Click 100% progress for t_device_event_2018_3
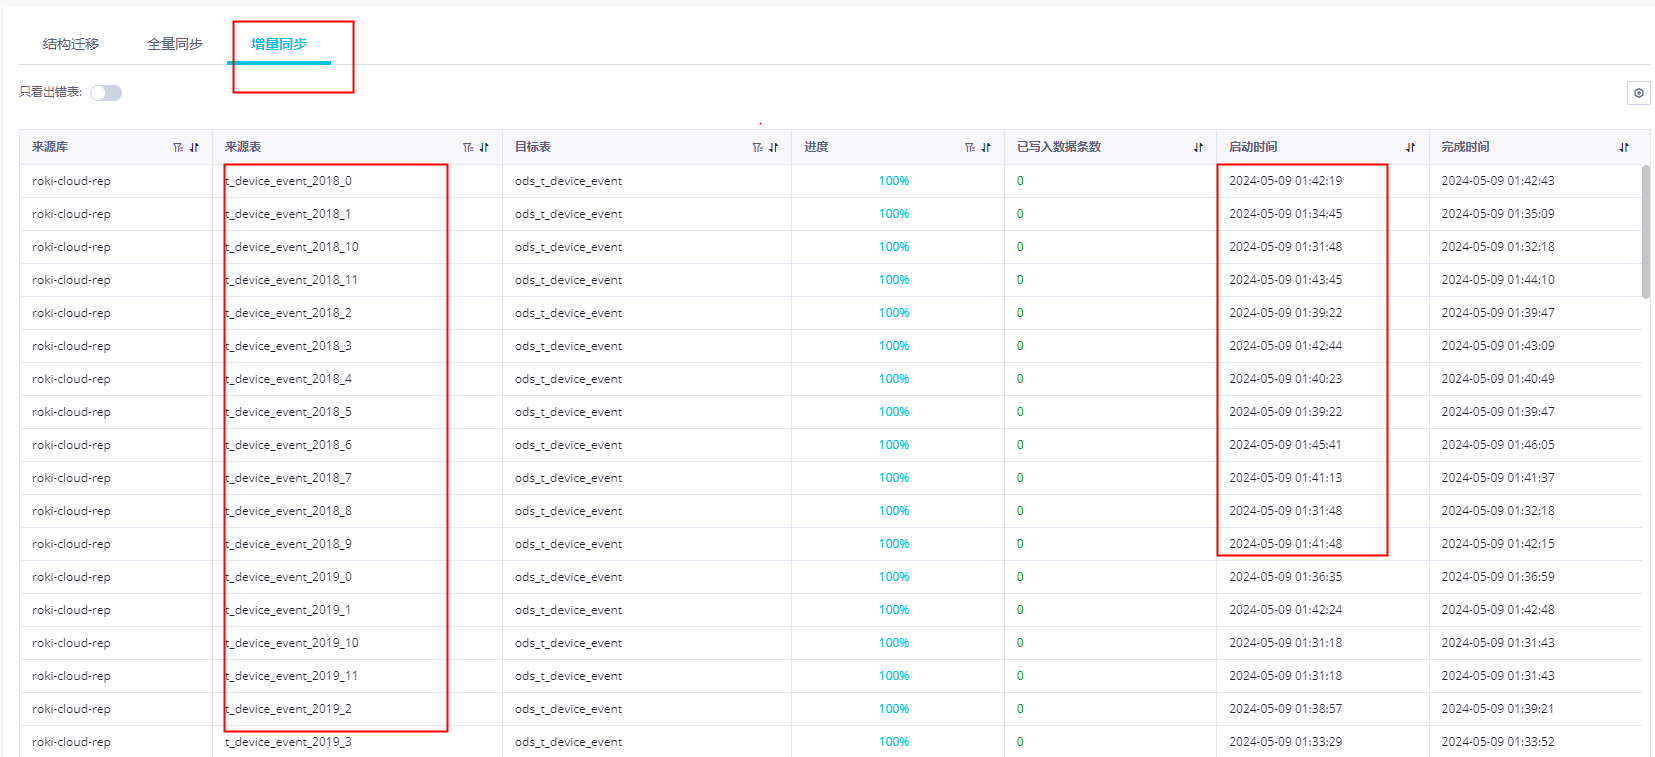This screenshot has width=1655, height=757. (894, 346)
